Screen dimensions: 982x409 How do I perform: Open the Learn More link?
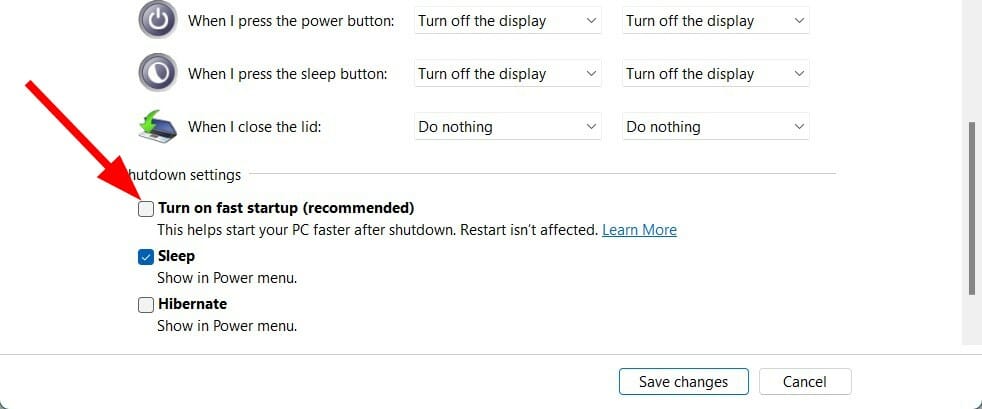pos(639,230)
